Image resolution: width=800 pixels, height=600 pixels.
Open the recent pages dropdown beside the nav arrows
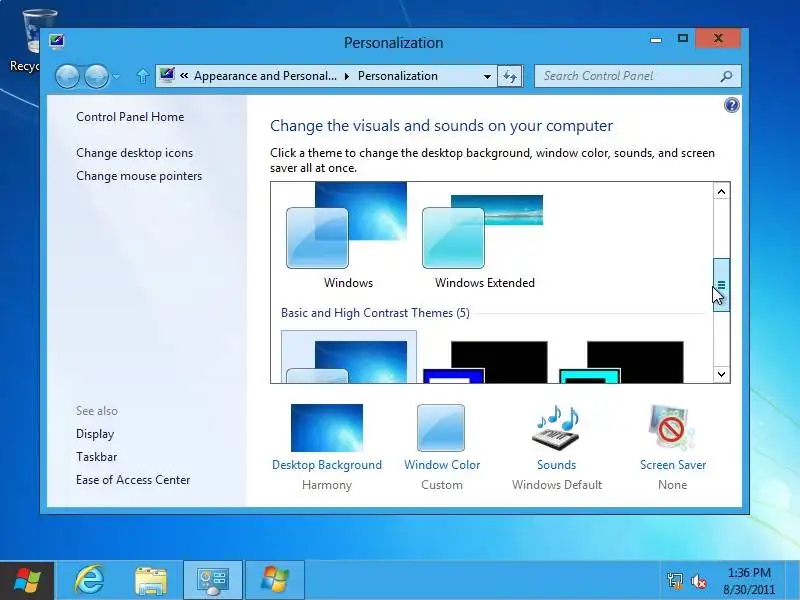[116, 77]
